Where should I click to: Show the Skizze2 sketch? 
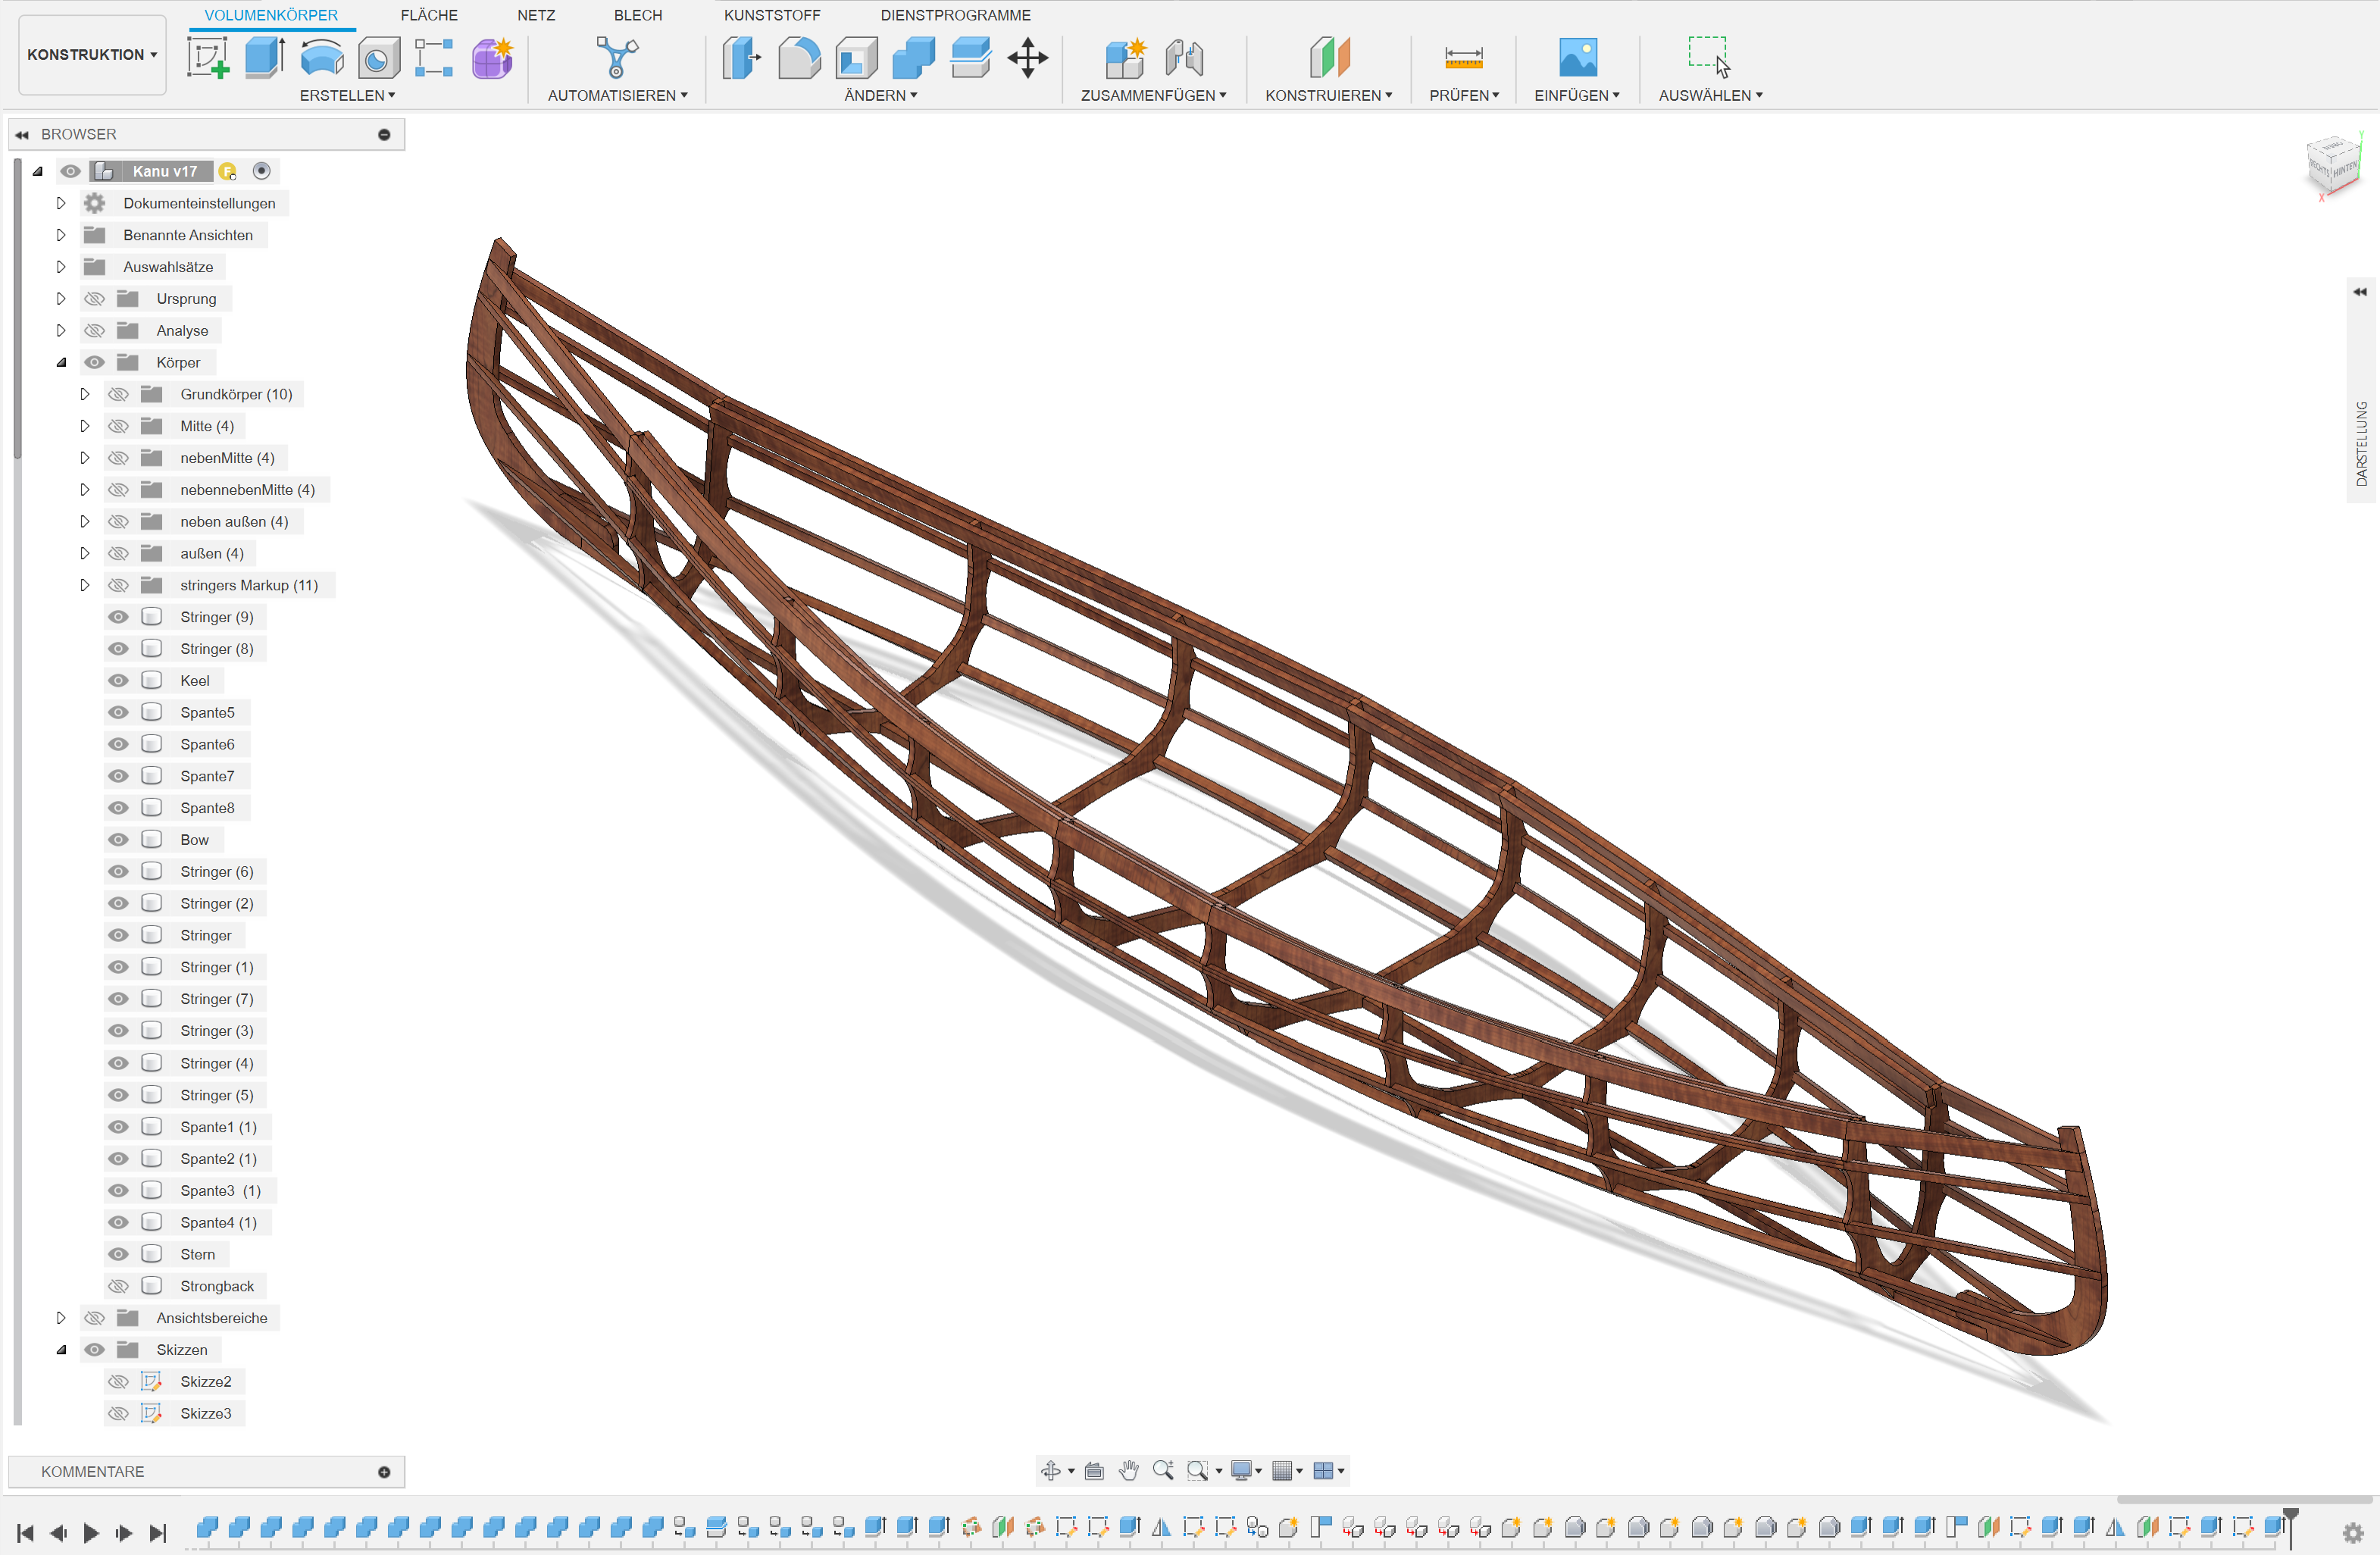point(118,1381)
